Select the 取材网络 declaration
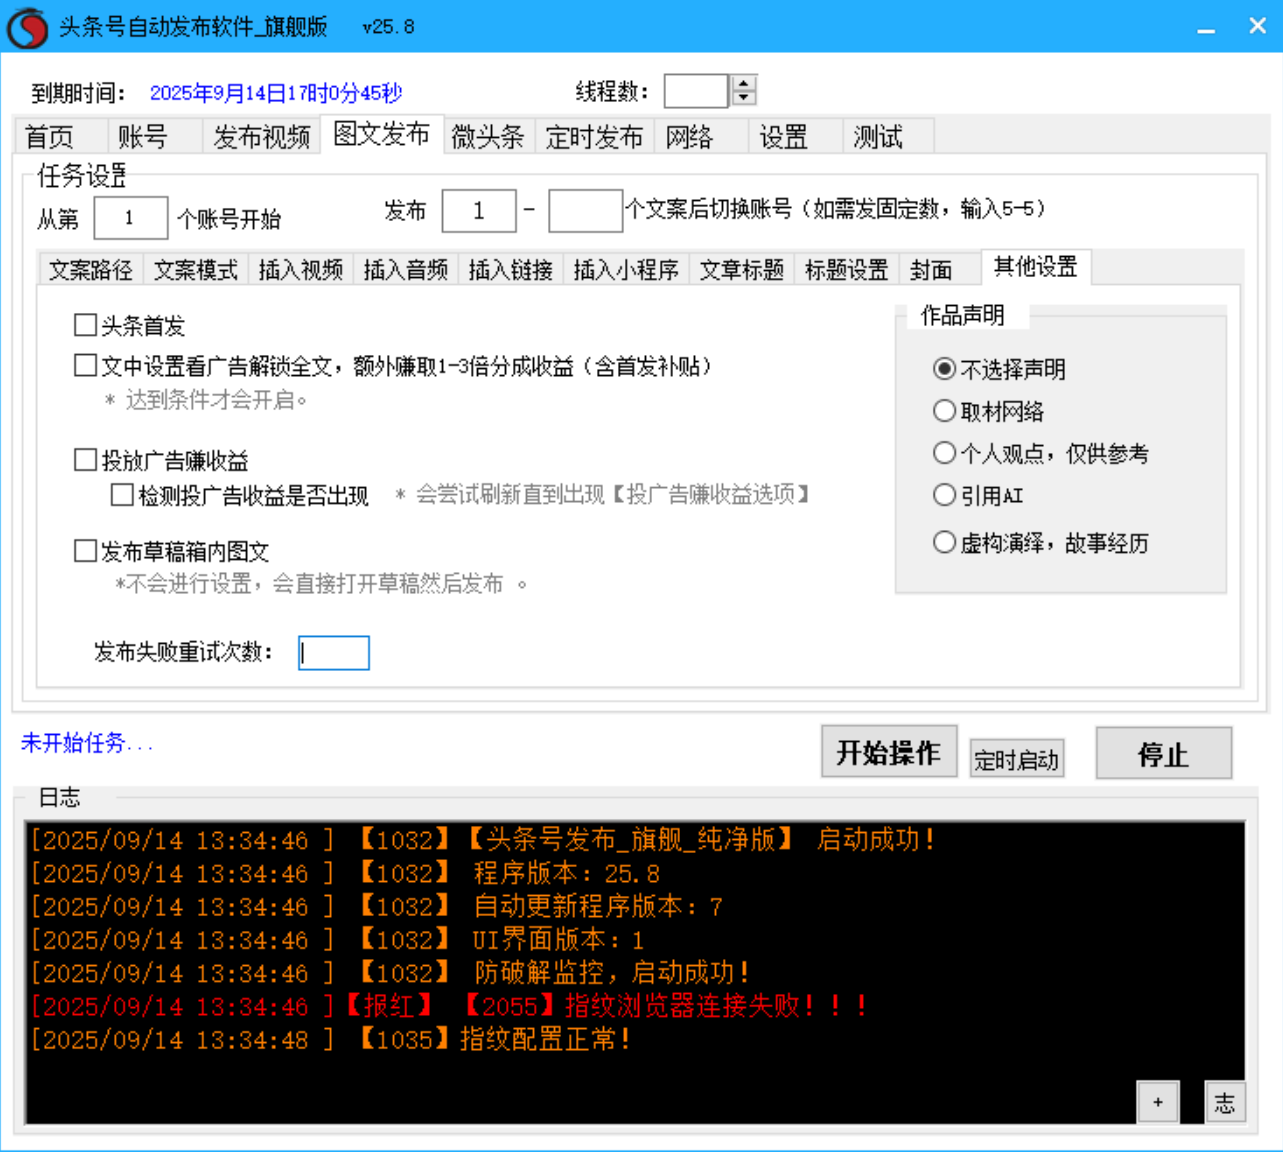Image resolution: width=1283 pixels, height=1152 pixels. (x=944, y=410)
